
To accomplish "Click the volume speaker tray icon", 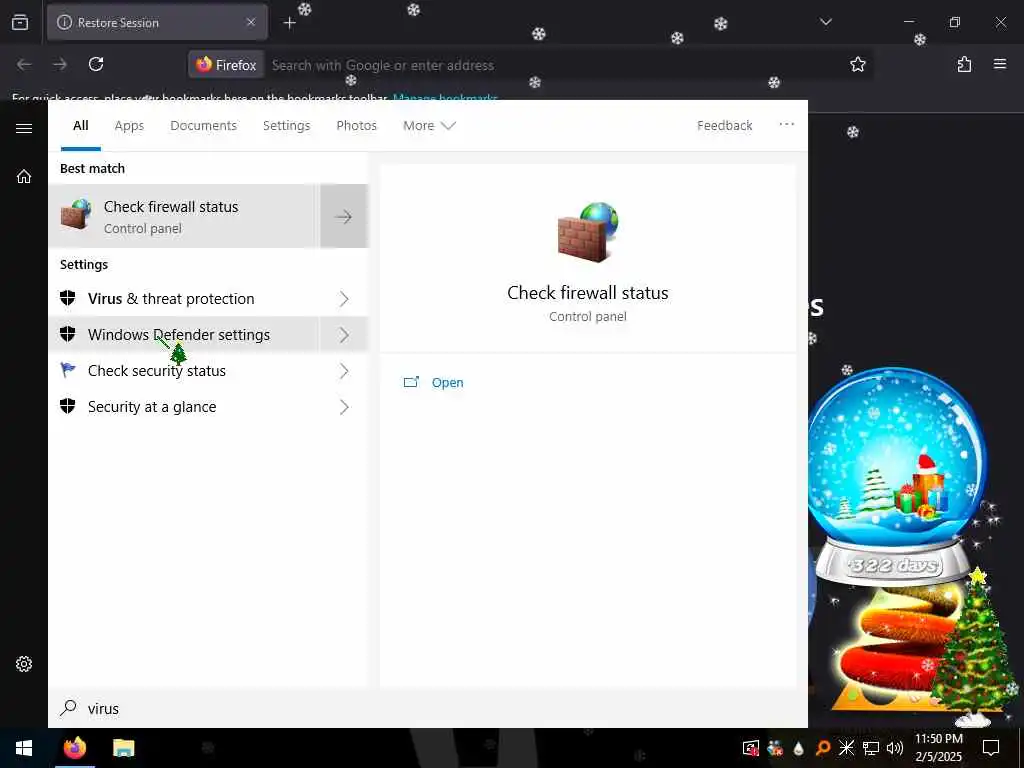I will point(895,748).
